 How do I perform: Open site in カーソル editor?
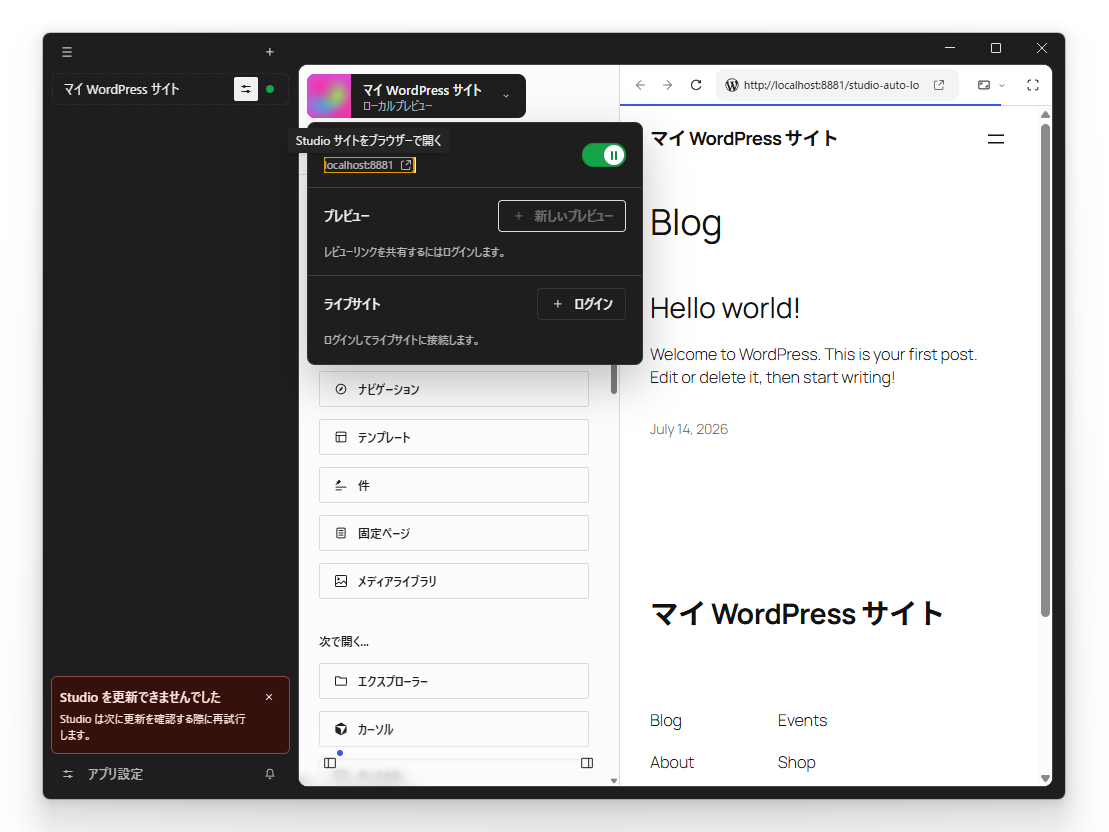click(453, 729)
